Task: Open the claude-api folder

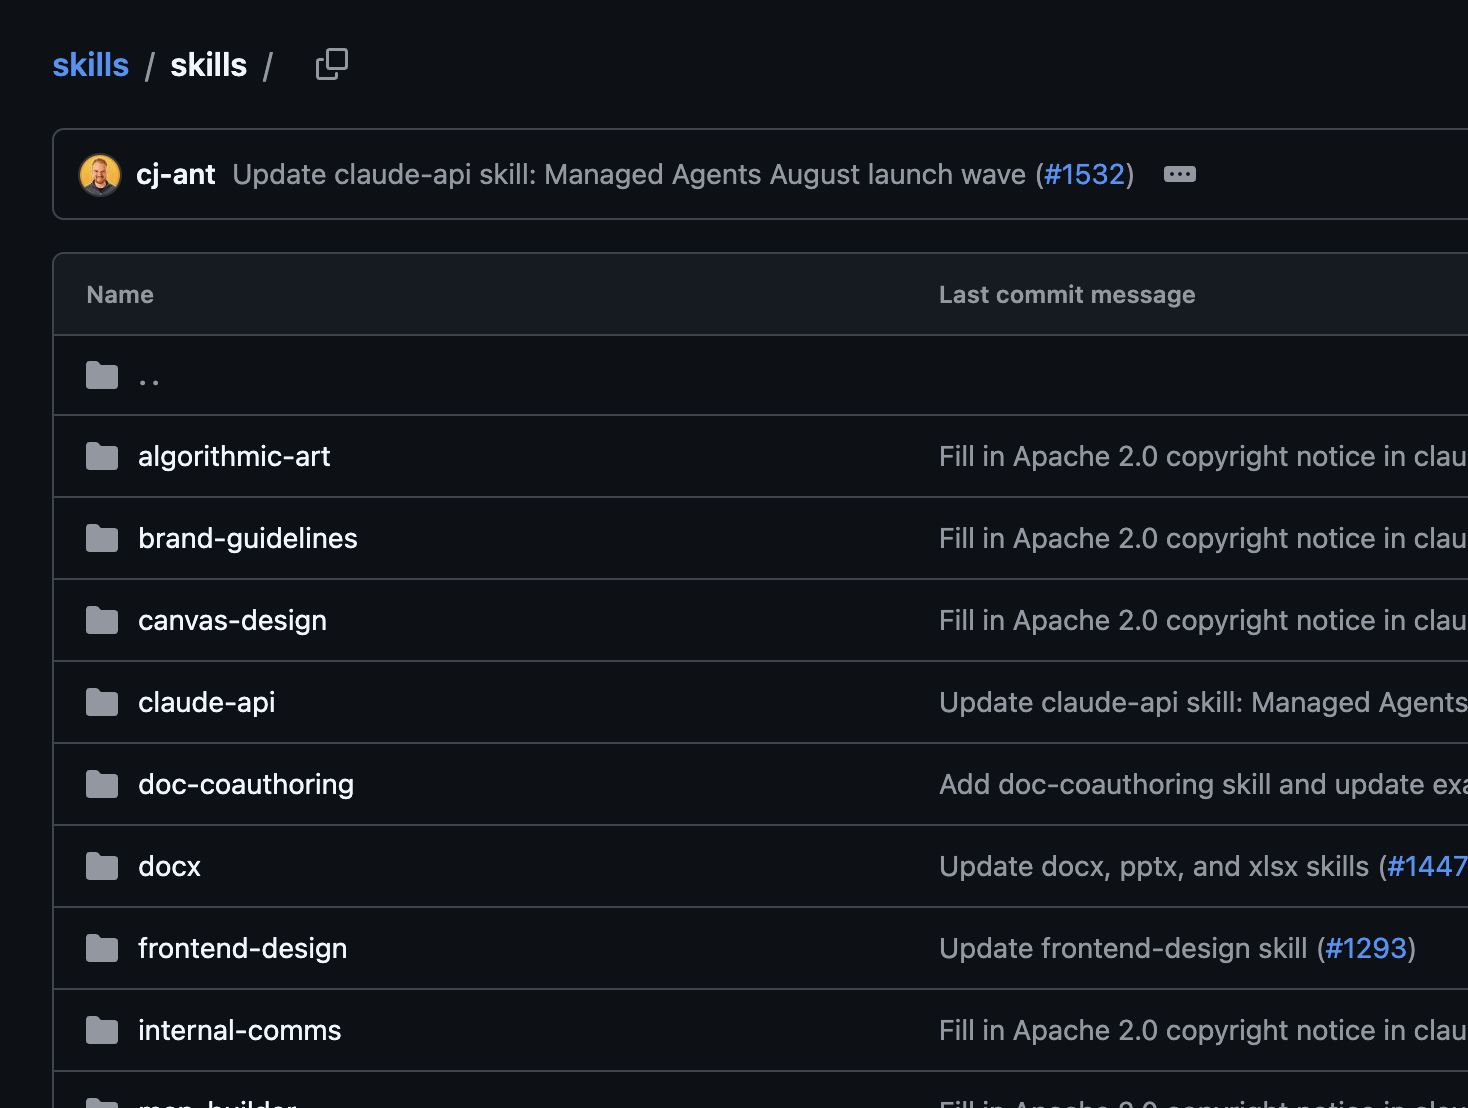Action: click(207, 702)
